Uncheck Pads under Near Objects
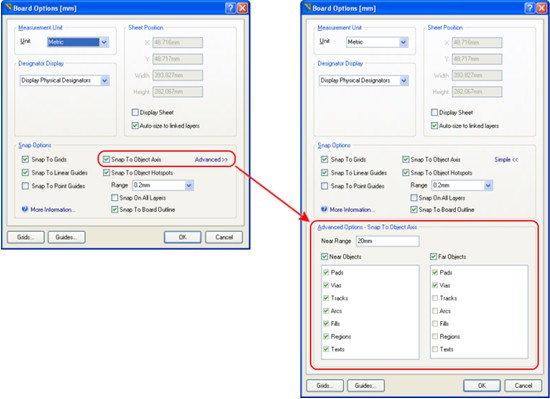Image resolution: width=550 pixels, height=399 pixels. tap(326, 272)
